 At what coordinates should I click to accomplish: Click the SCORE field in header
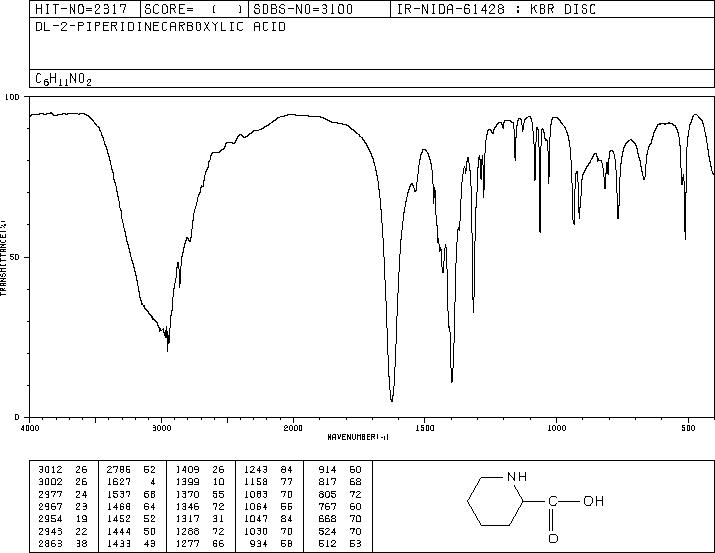tap(194, 9)
